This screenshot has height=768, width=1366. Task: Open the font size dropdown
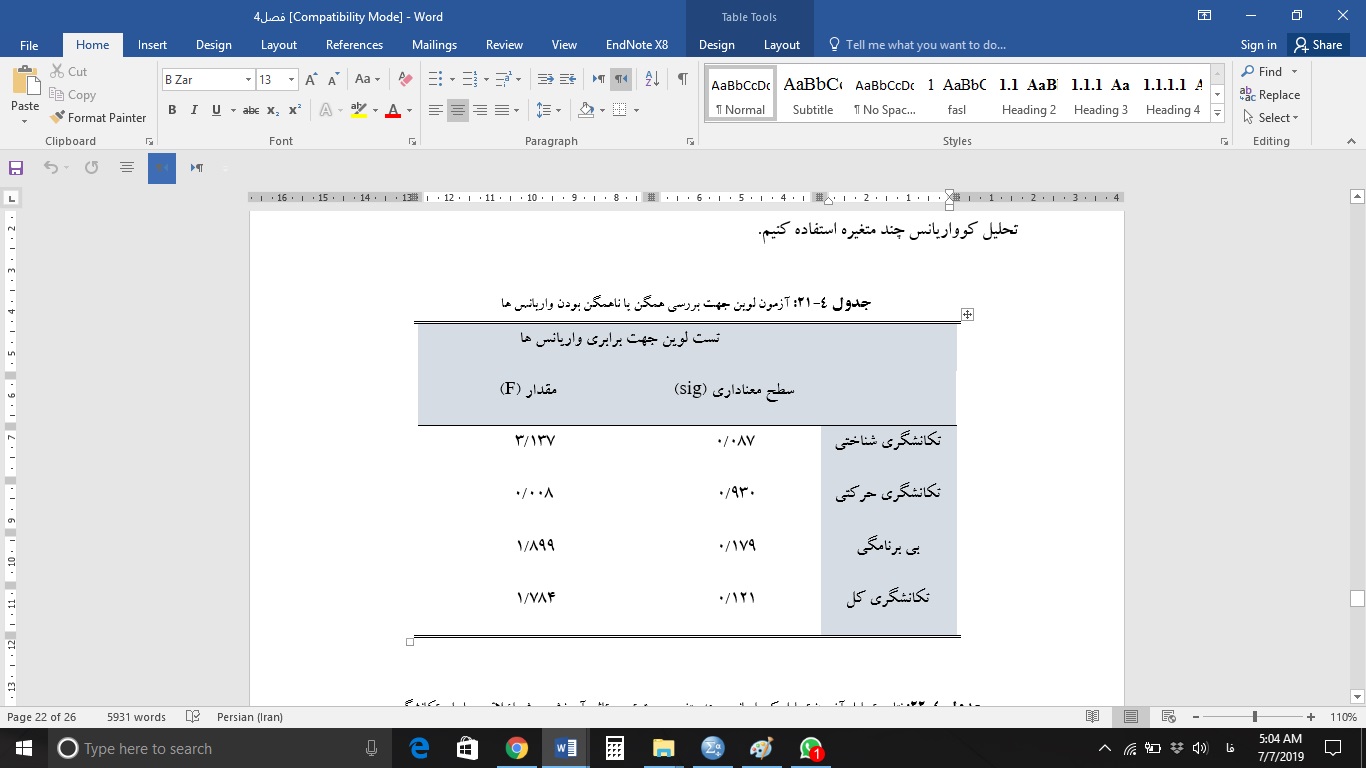click(x=291, y=78)
